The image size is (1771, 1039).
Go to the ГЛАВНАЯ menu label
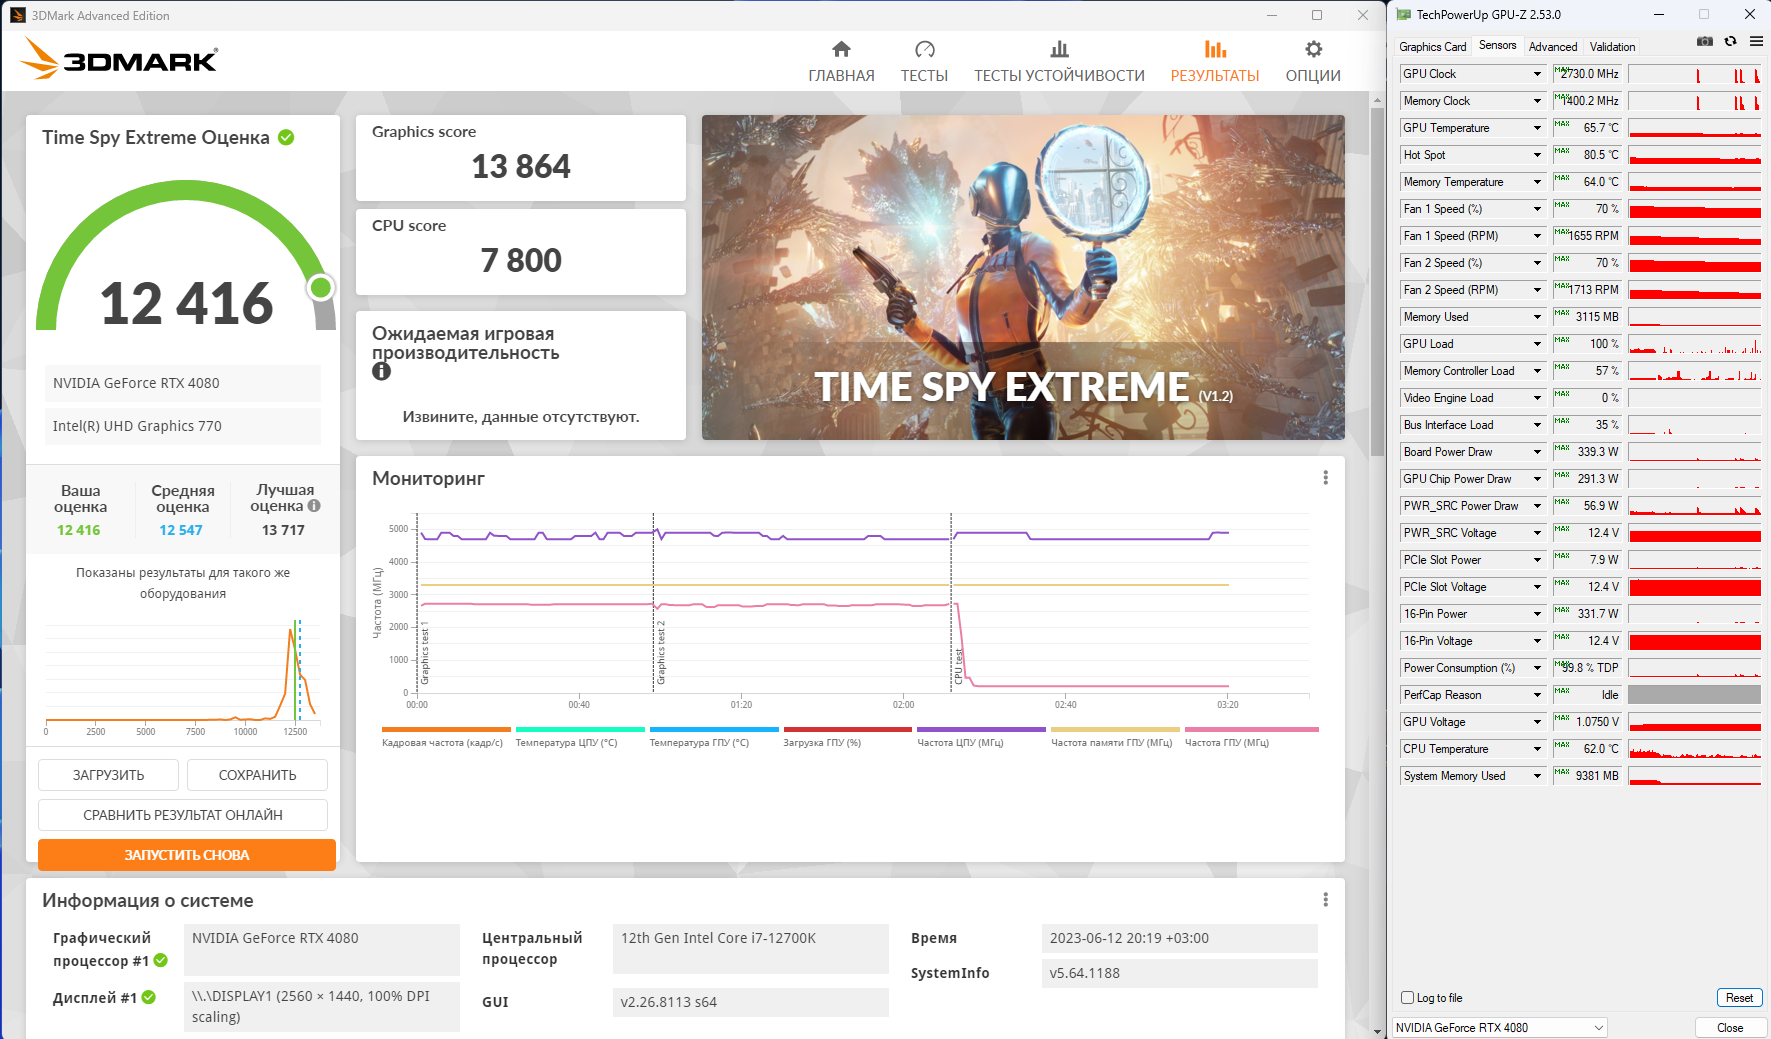click(x=841, y=76)
